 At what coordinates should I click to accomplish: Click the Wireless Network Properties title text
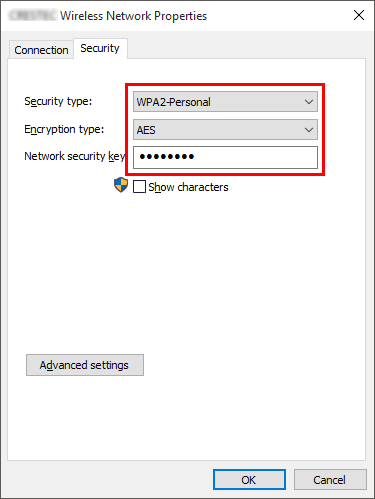(133, 16)
